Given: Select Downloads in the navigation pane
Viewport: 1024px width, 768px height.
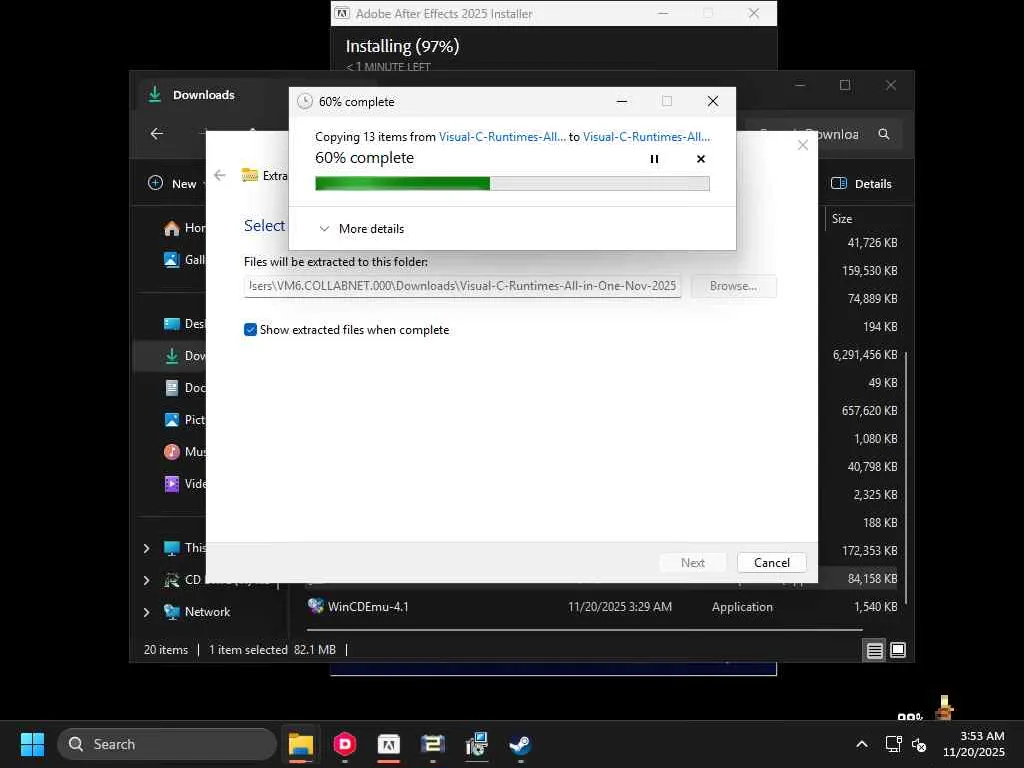Looking at the screenshot, I should pyautogui.click(x=185, y=356).
